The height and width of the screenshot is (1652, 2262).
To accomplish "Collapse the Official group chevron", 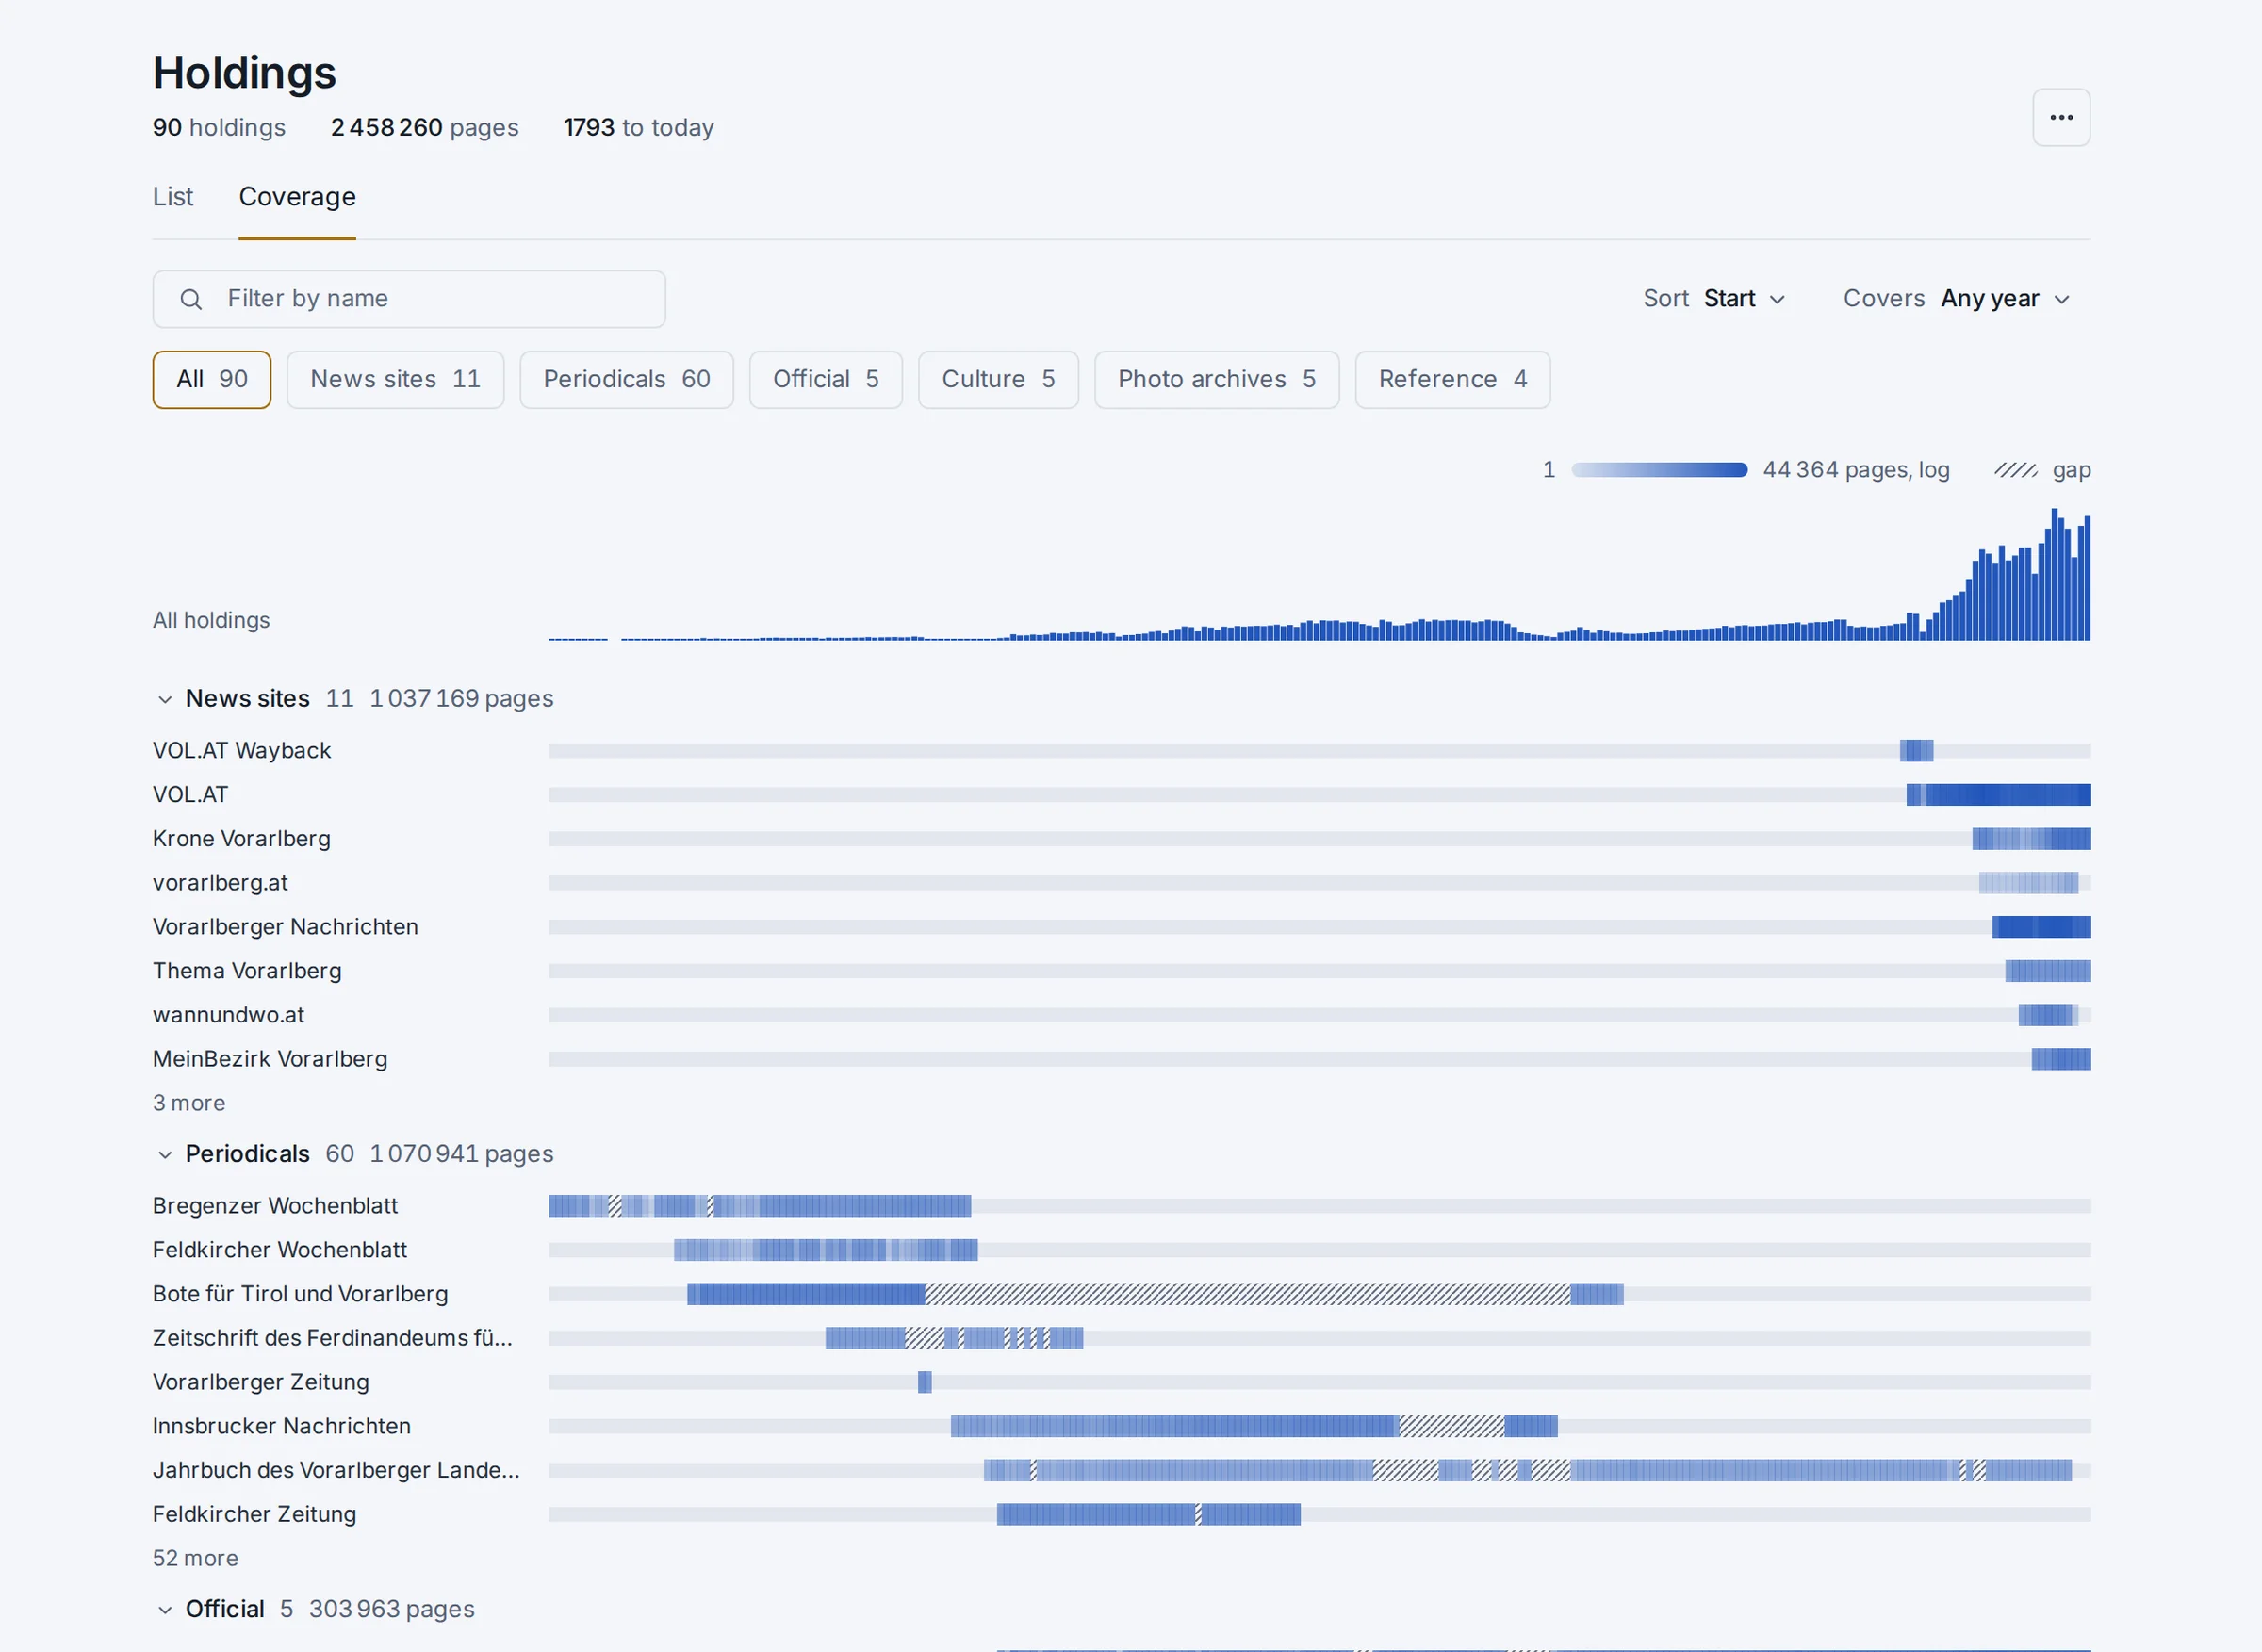I will (165, 1610).
